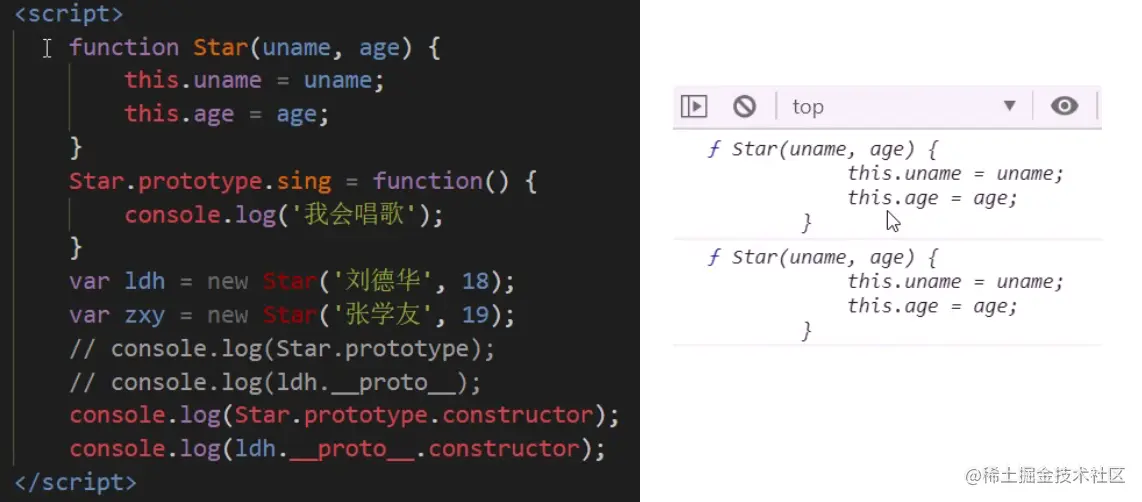
Task: Click the console.log(ldh.__proto__.constructor) line
Action: tap(337, 449)
